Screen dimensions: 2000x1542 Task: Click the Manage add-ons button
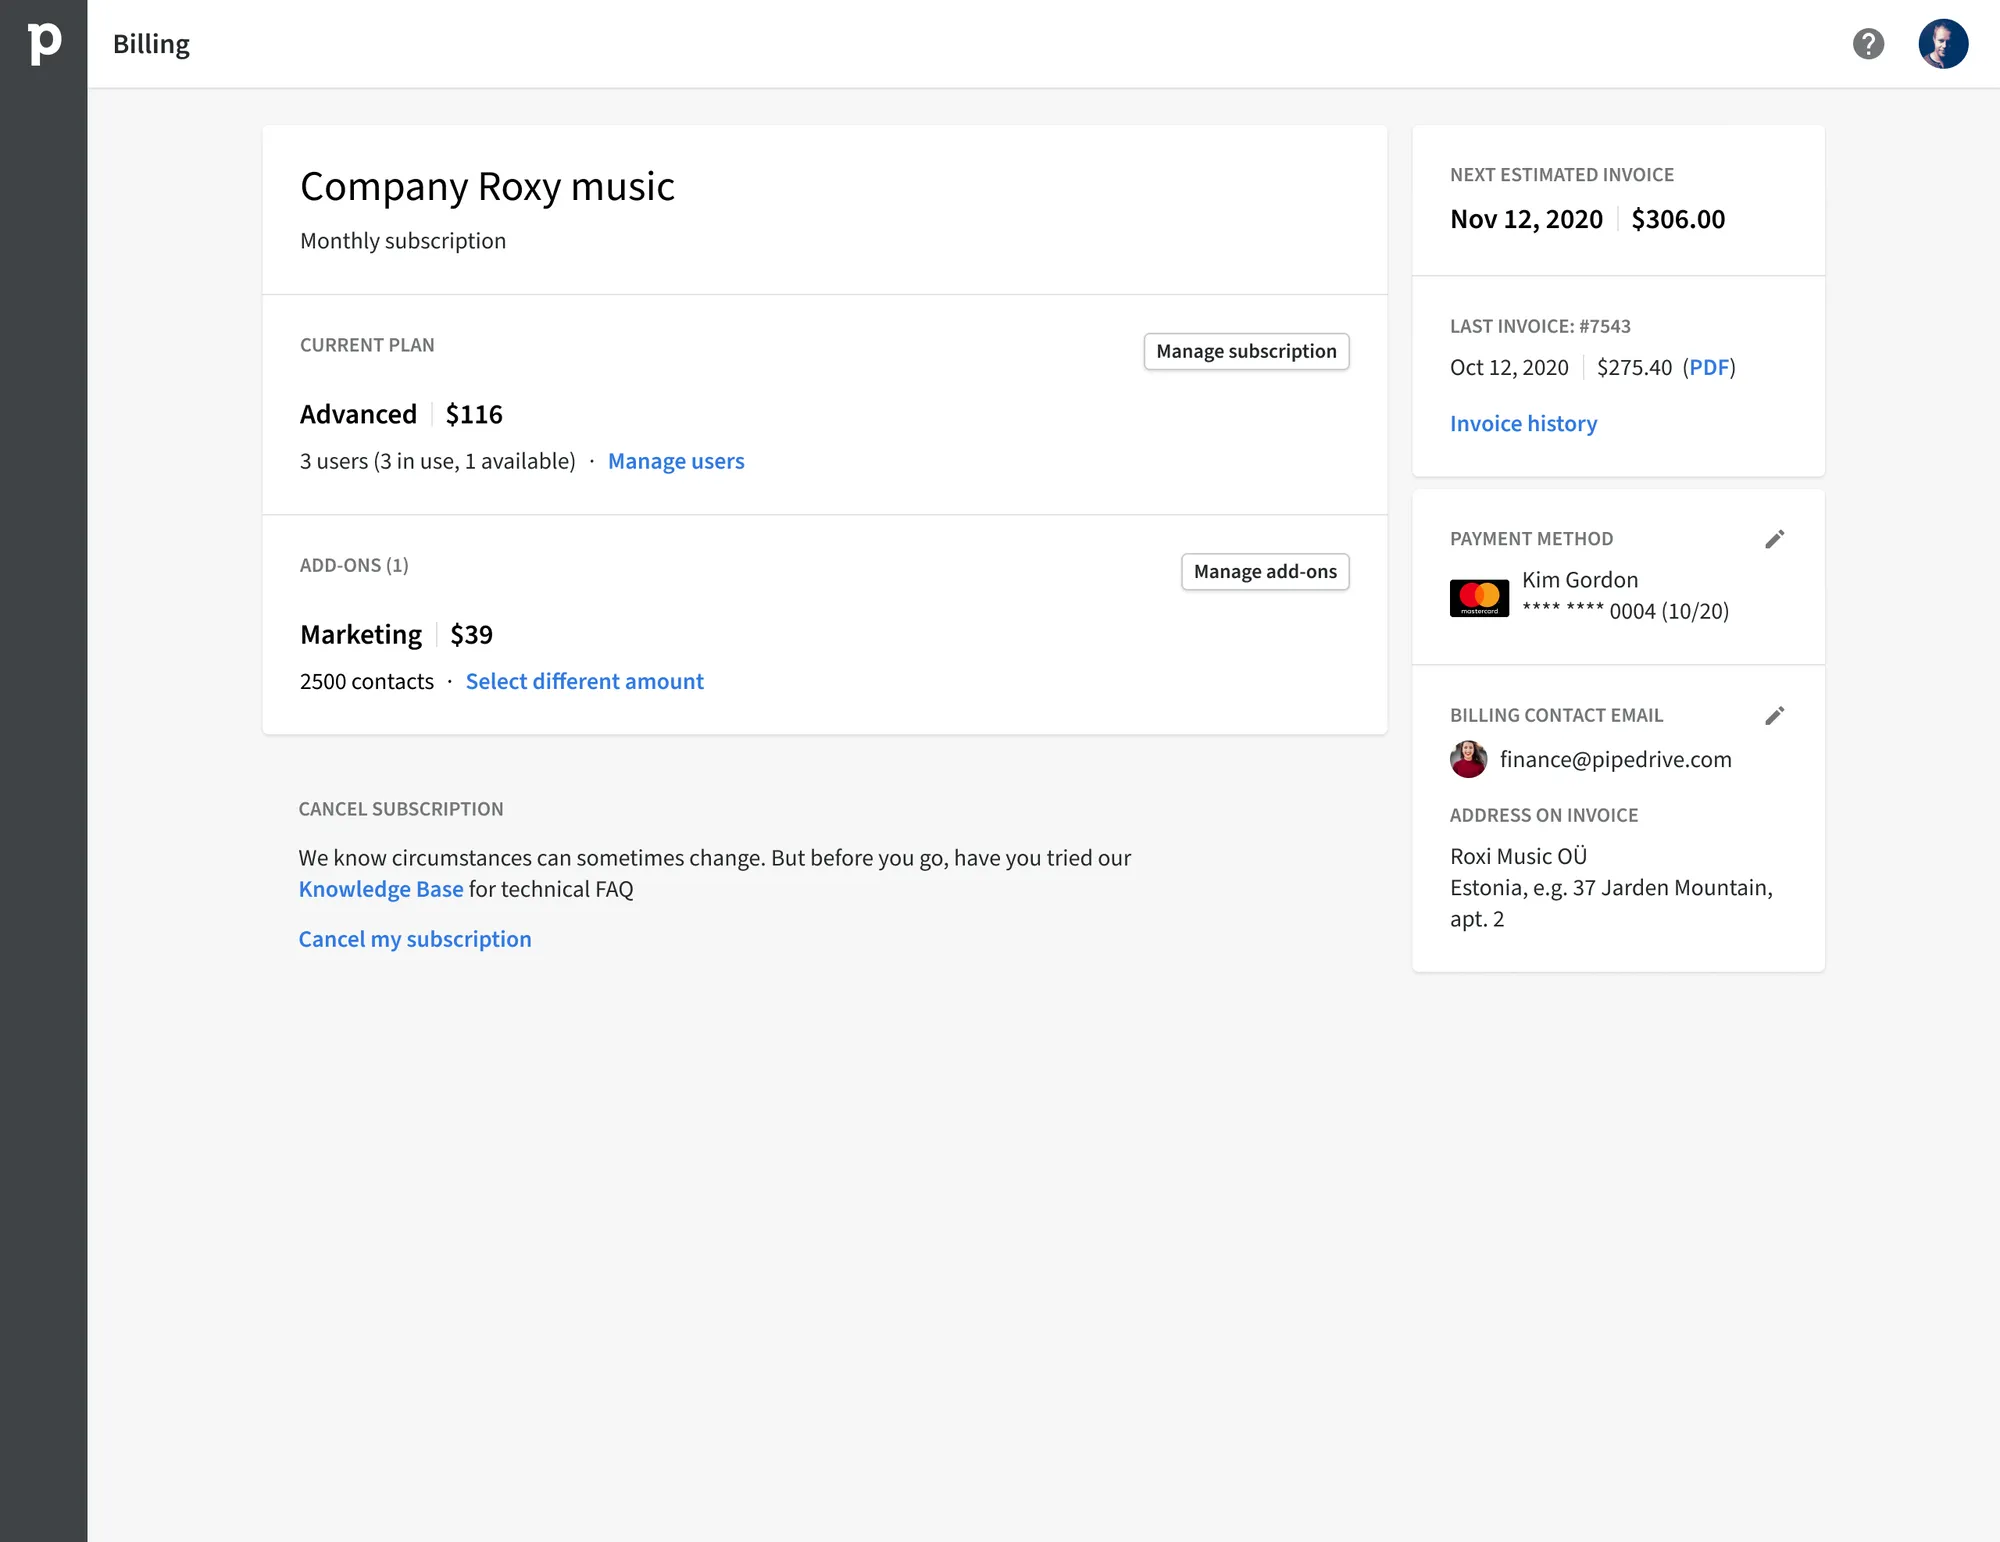tap(1265, 572)
